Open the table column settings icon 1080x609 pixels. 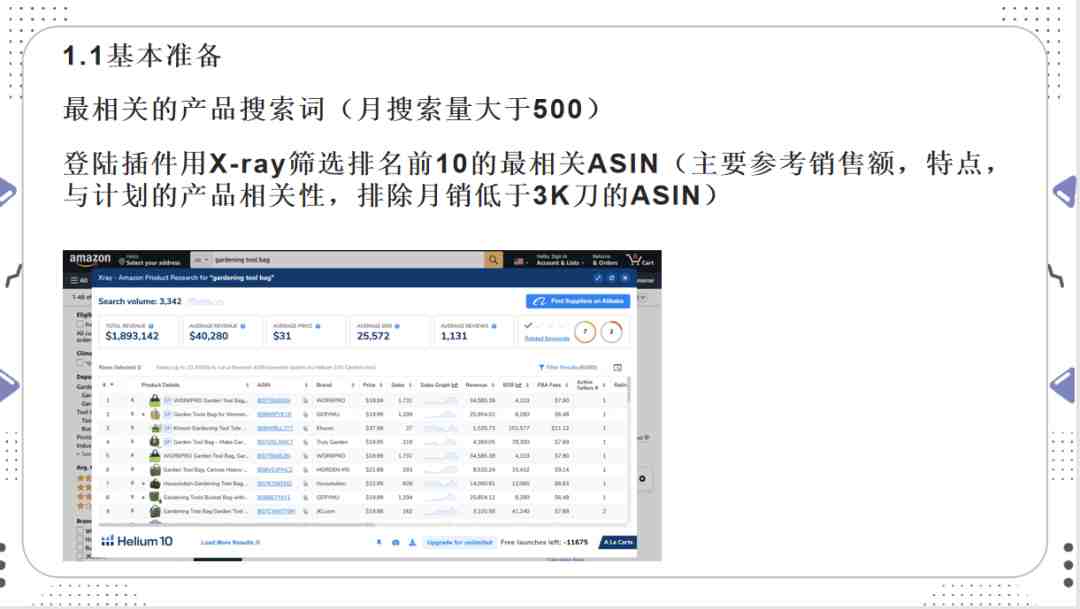617,367
